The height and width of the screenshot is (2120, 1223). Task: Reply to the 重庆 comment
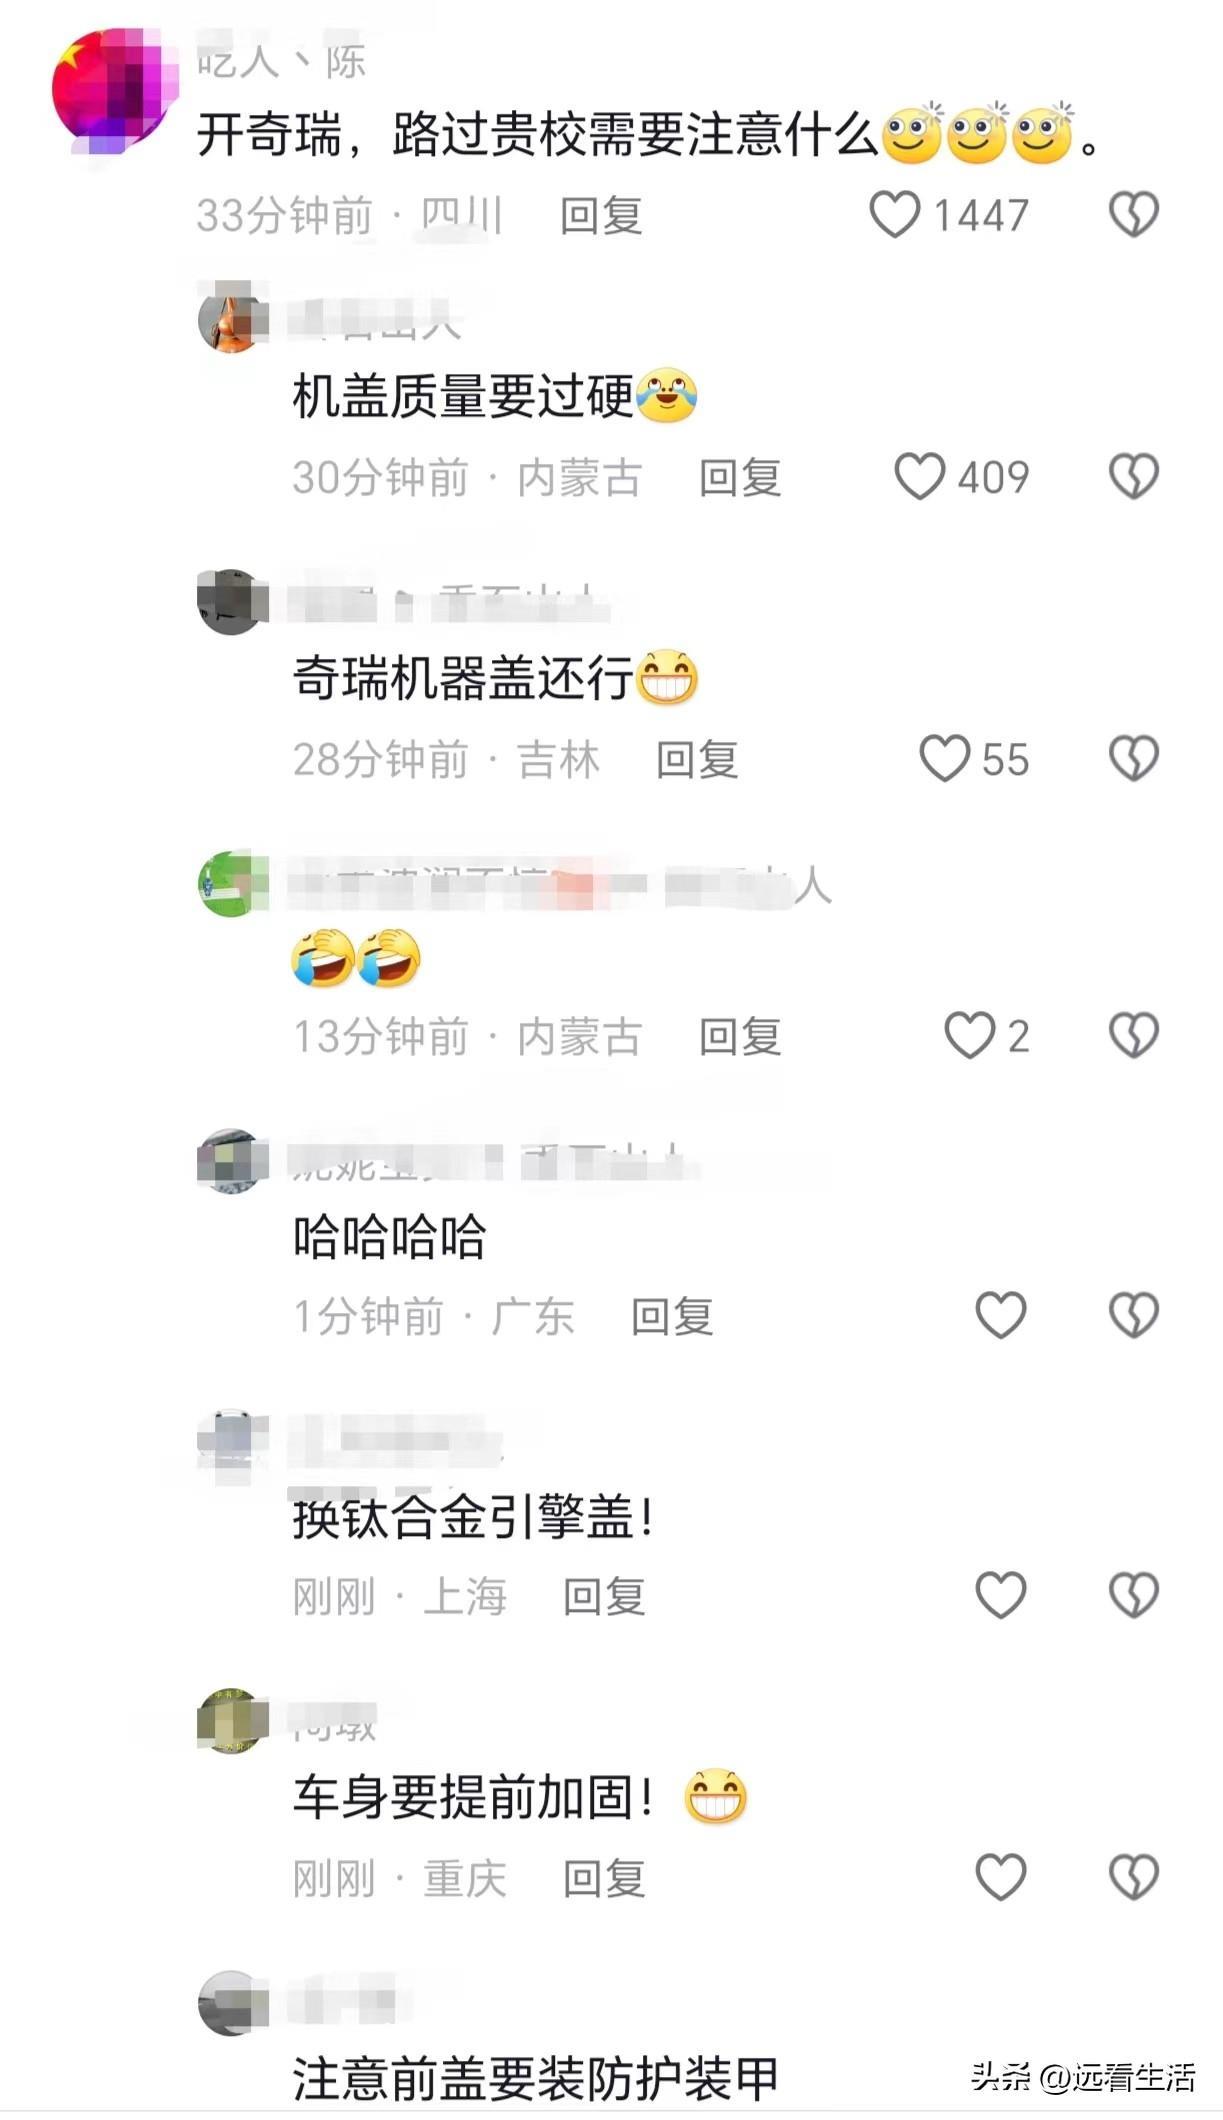coord(604,1878)
